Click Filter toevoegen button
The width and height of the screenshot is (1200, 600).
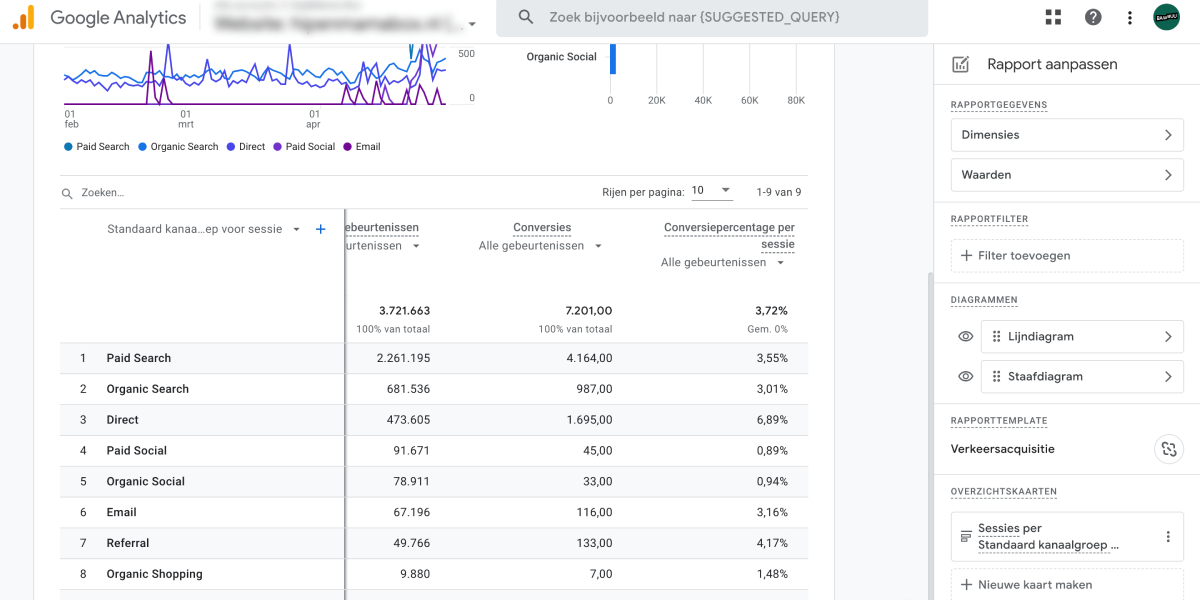(1066, 256)
